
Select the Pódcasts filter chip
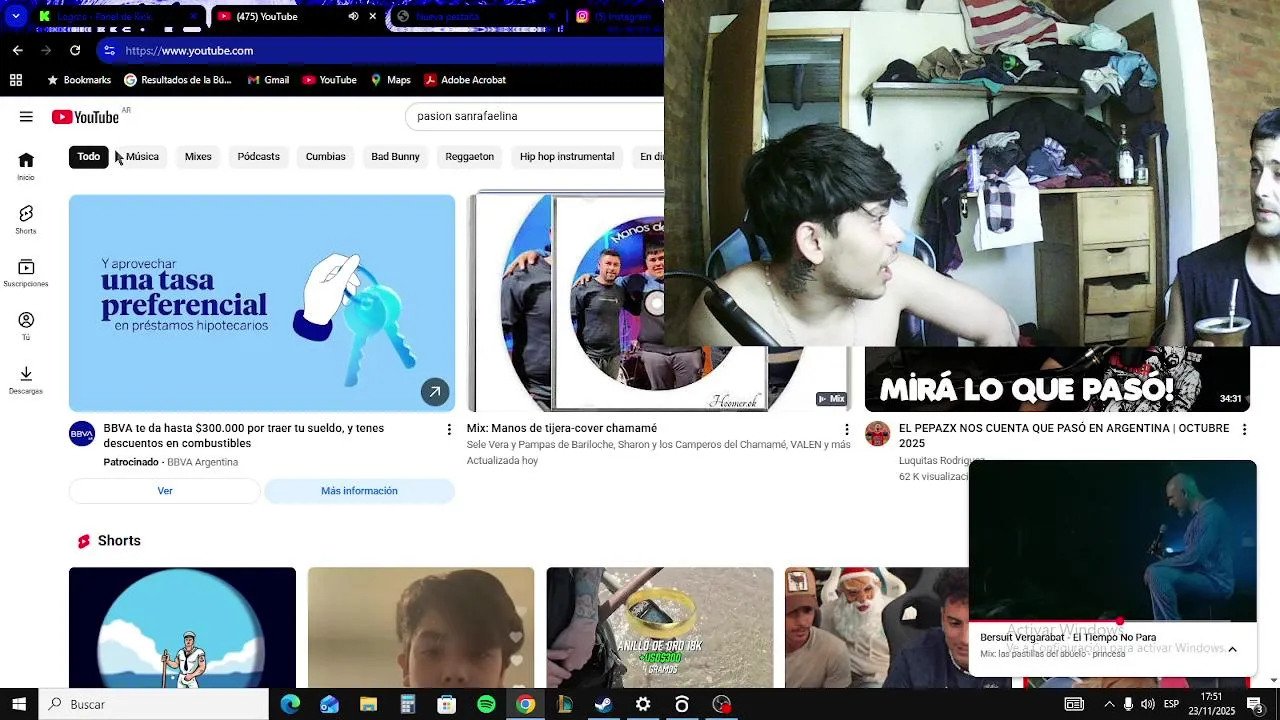[x=259, y=157]
